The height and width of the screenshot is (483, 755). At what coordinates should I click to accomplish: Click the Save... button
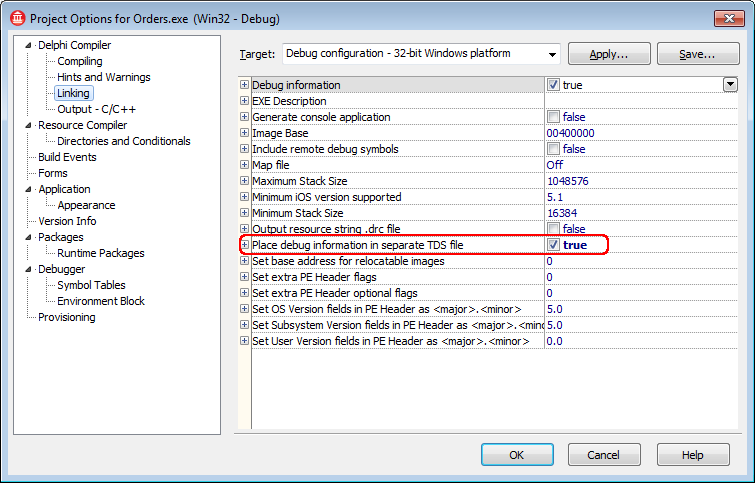click(x=696, y=53)
